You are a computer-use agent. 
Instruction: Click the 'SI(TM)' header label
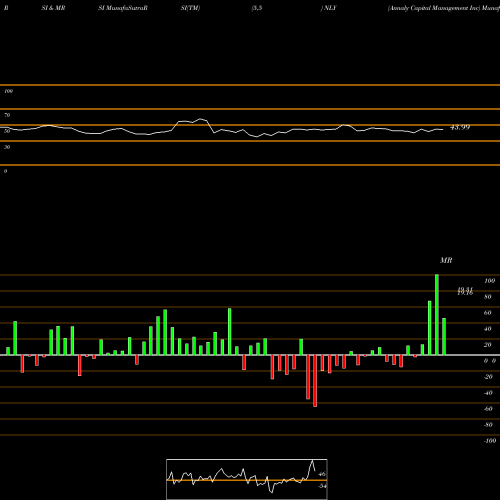click(x=190, y=8)
